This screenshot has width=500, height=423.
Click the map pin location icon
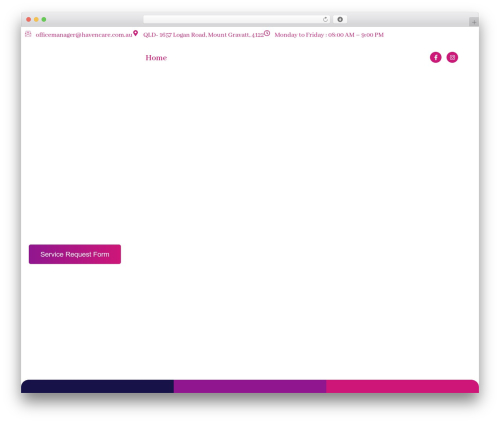pos(135,33)
